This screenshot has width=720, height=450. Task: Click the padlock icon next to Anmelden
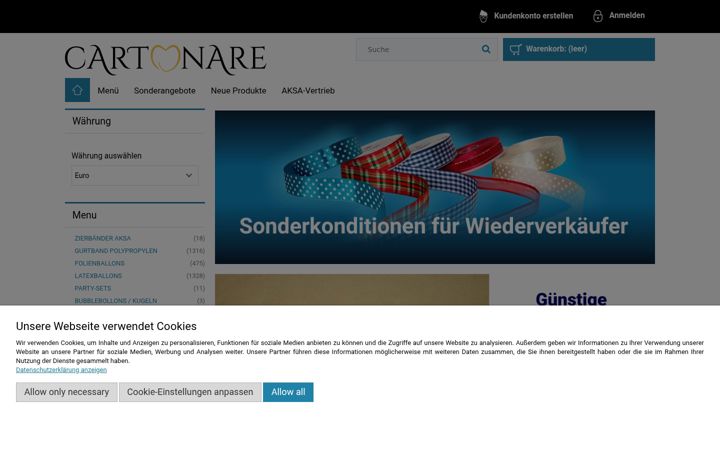click(597, 16)
